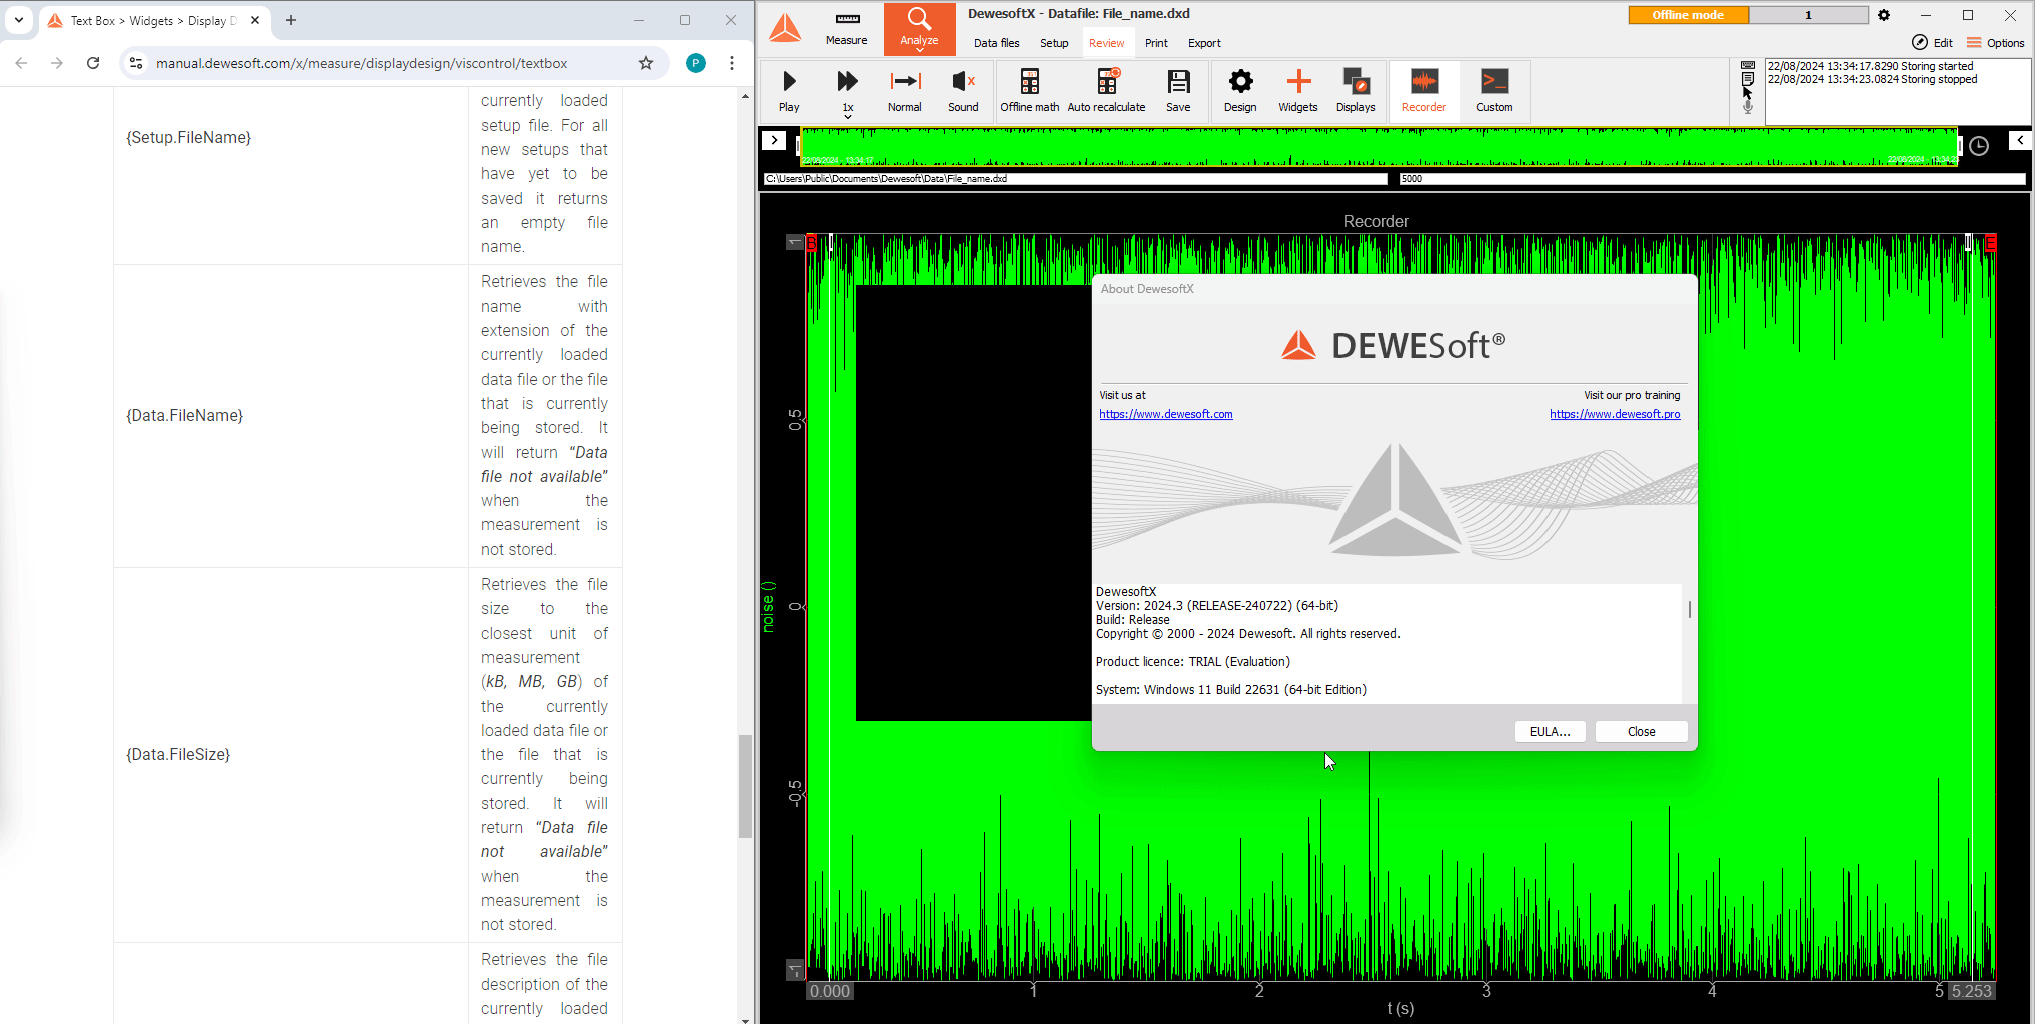This screenshot has height=1024, width=2035.
Task: Open the Chrome profile avatar
Action: [x=696, y=63]
